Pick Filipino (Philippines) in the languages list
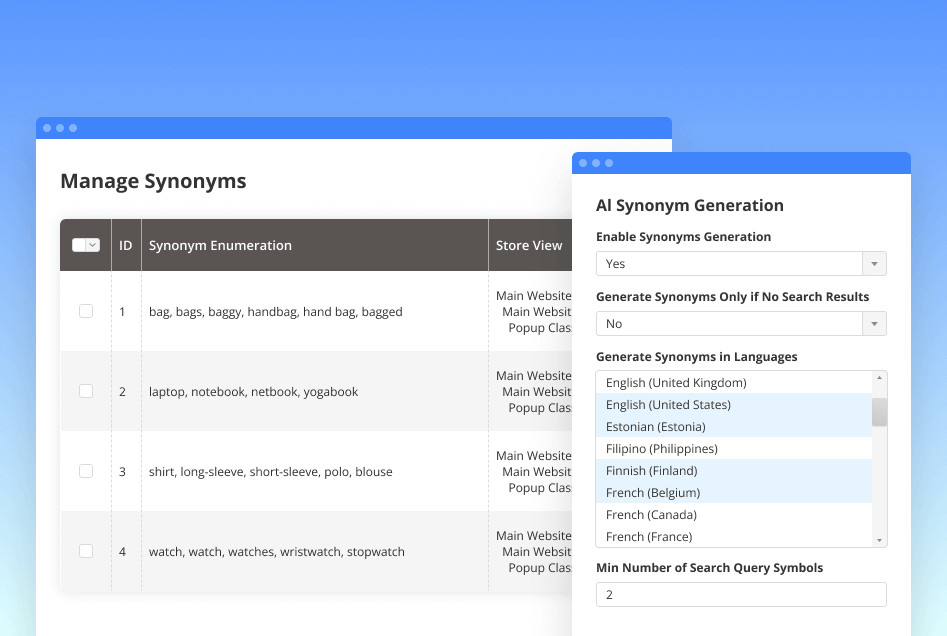947x636 pixels. 661,449
